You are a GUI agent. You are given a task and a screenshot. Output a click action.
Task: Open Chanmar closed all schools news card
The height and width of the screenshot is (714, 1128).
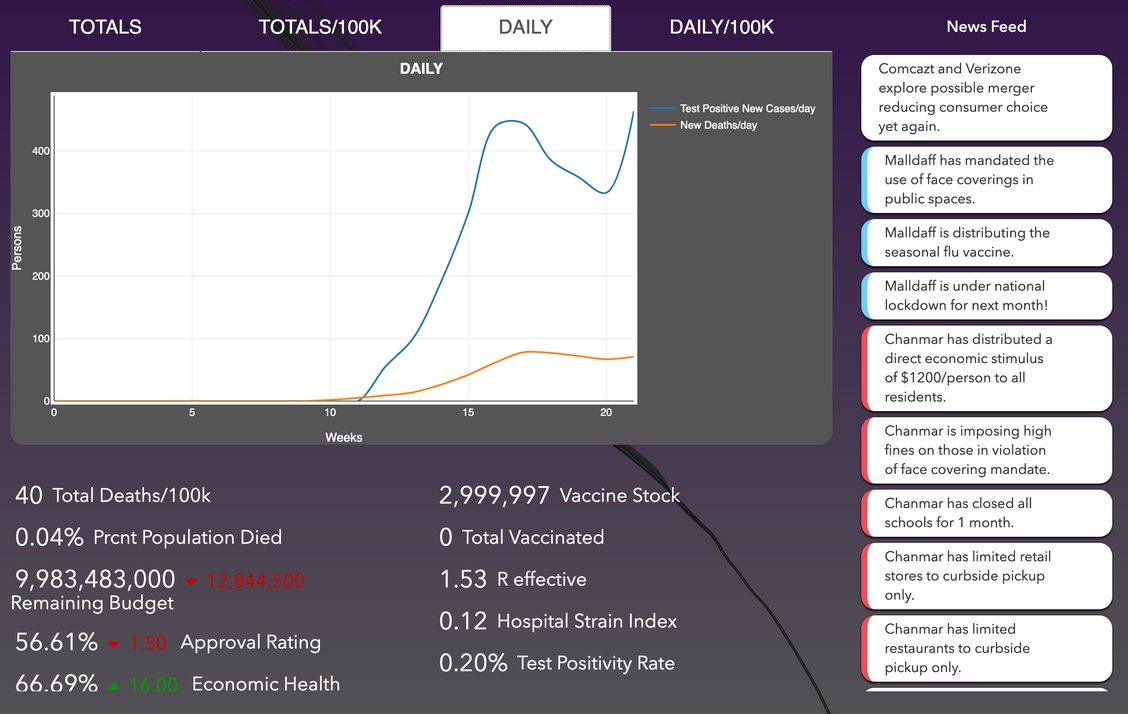click(986, 513)
